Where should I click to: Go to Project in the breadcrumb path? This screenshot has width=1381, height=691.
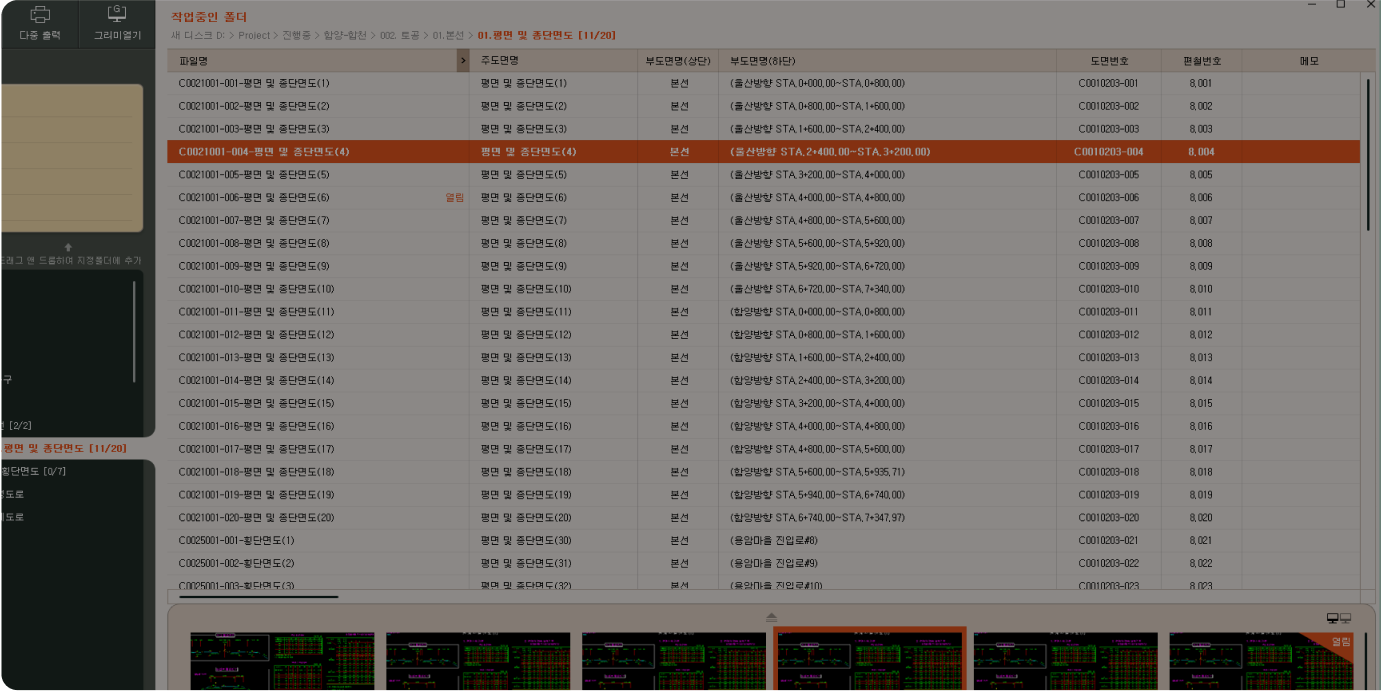pos(254,35)
